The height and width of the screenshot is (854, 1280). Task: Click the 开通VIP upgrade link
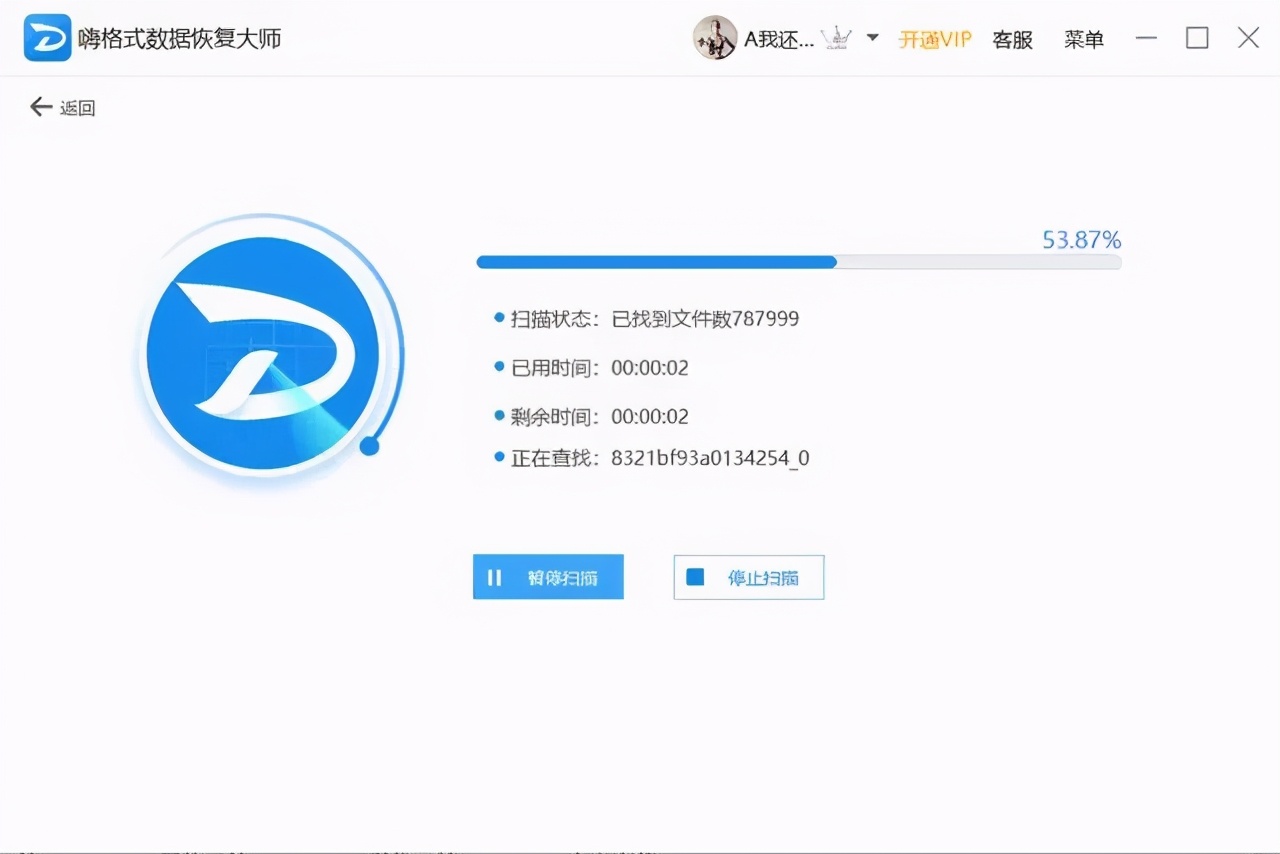point(935,39)
